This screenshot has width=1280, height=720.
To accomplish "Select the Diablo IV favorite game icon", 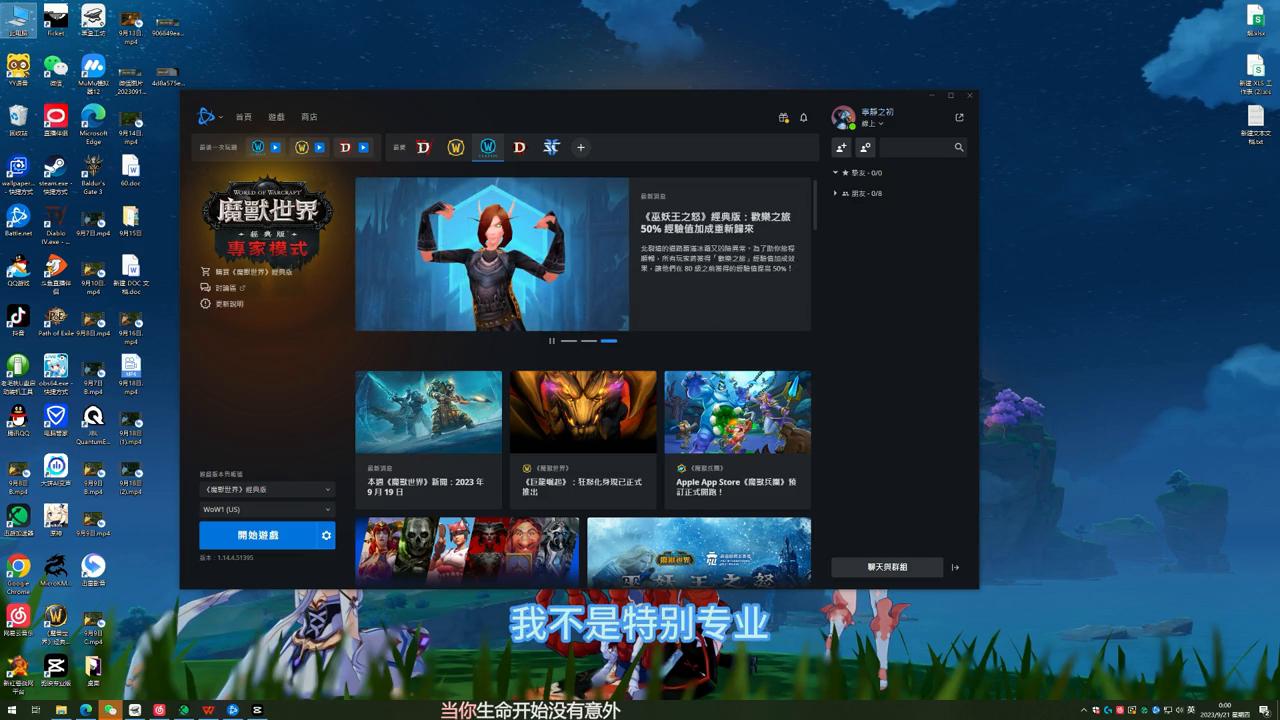I will coord(423,147).
